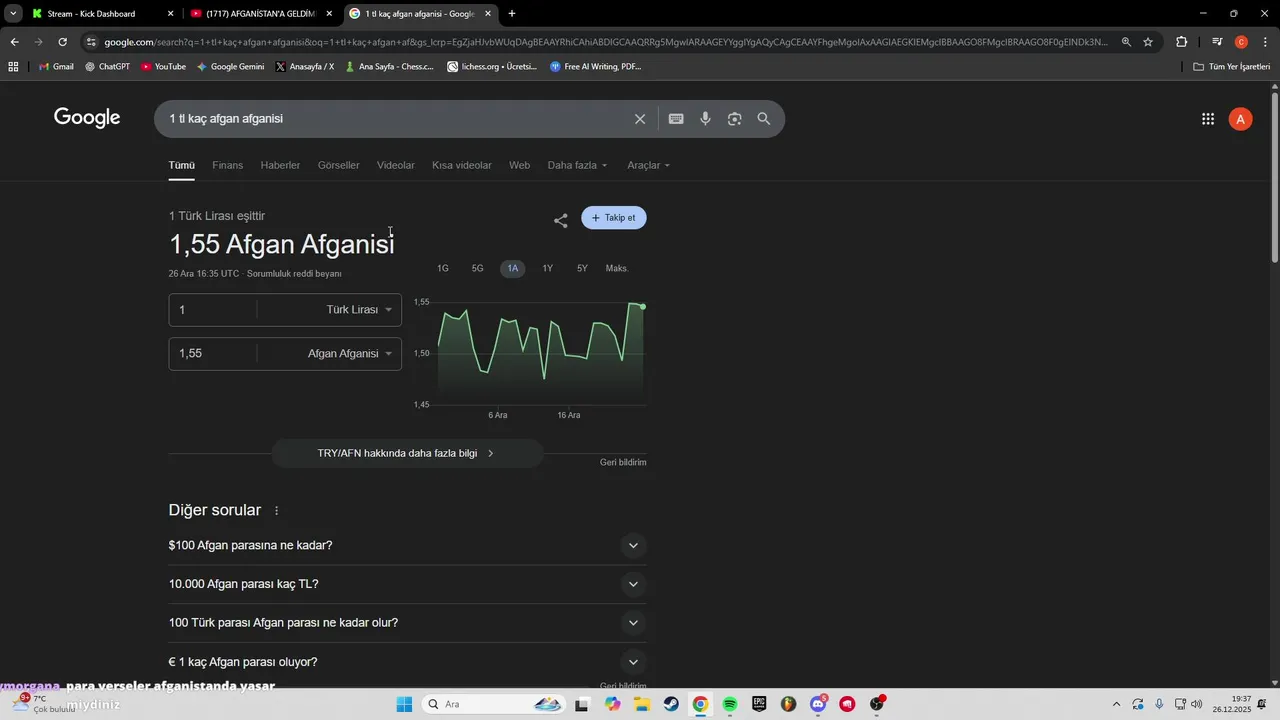Open Epic Games launcher from the taskbar
This screenshot has height=720, width=1280.
pyautogui.click(x=759, y=704)
